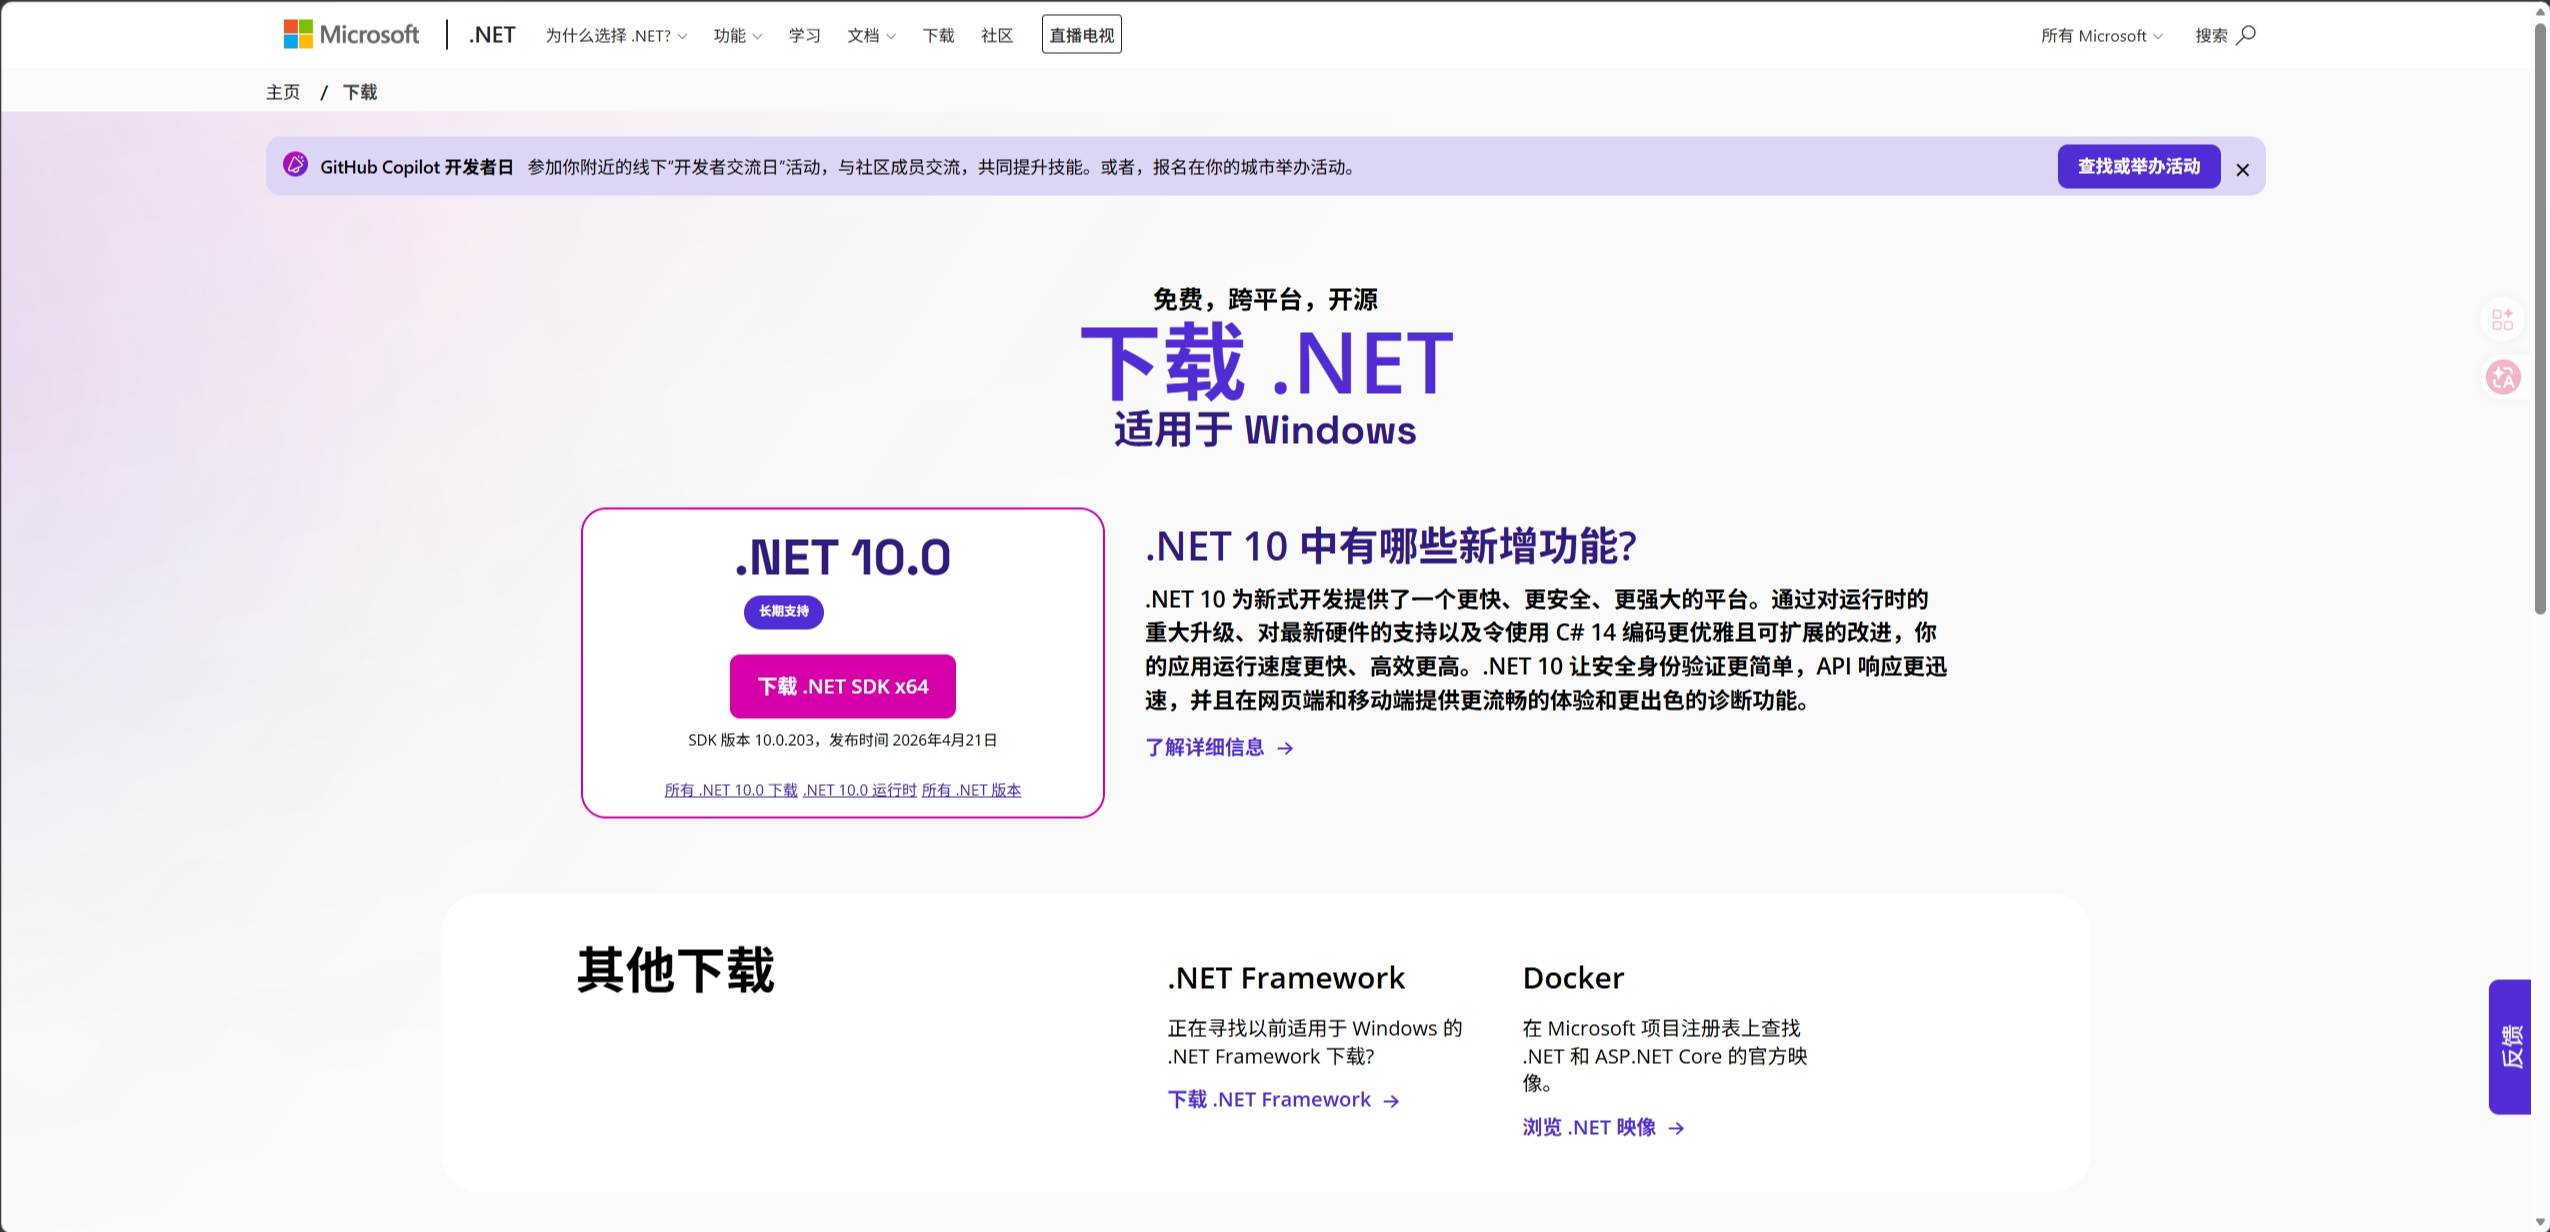
Task: Download .NET SDK x64
Action: click(x=842, y=686)
